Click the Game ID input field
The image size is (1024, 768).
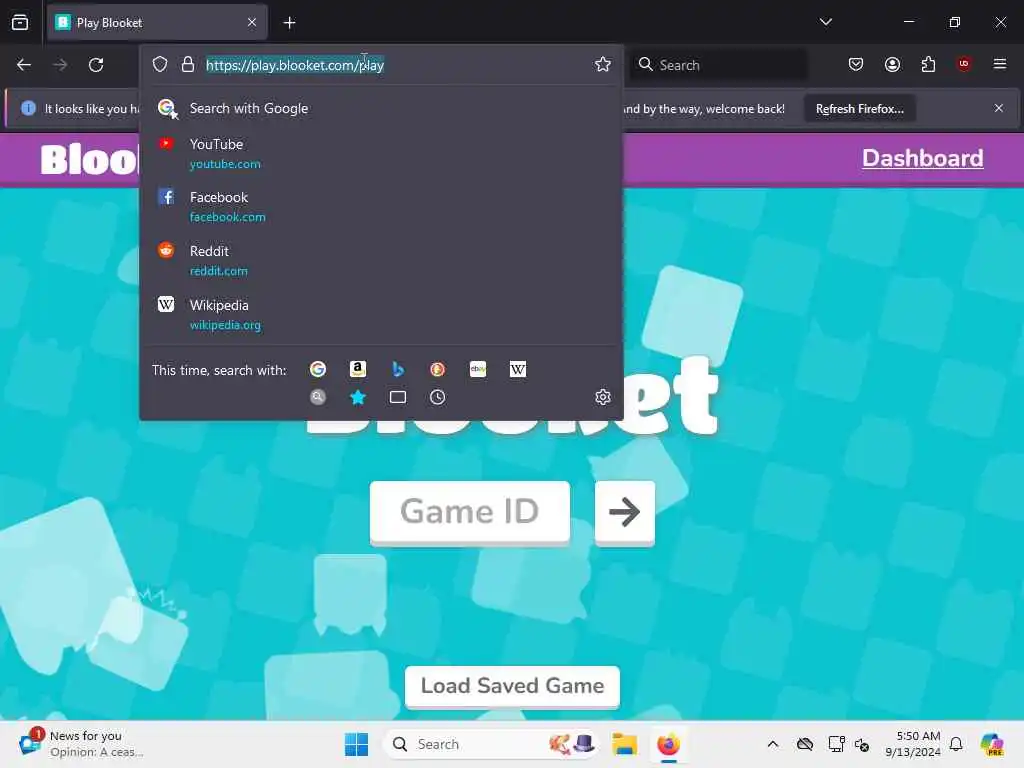pyautogui.click(x=470, y=512)
